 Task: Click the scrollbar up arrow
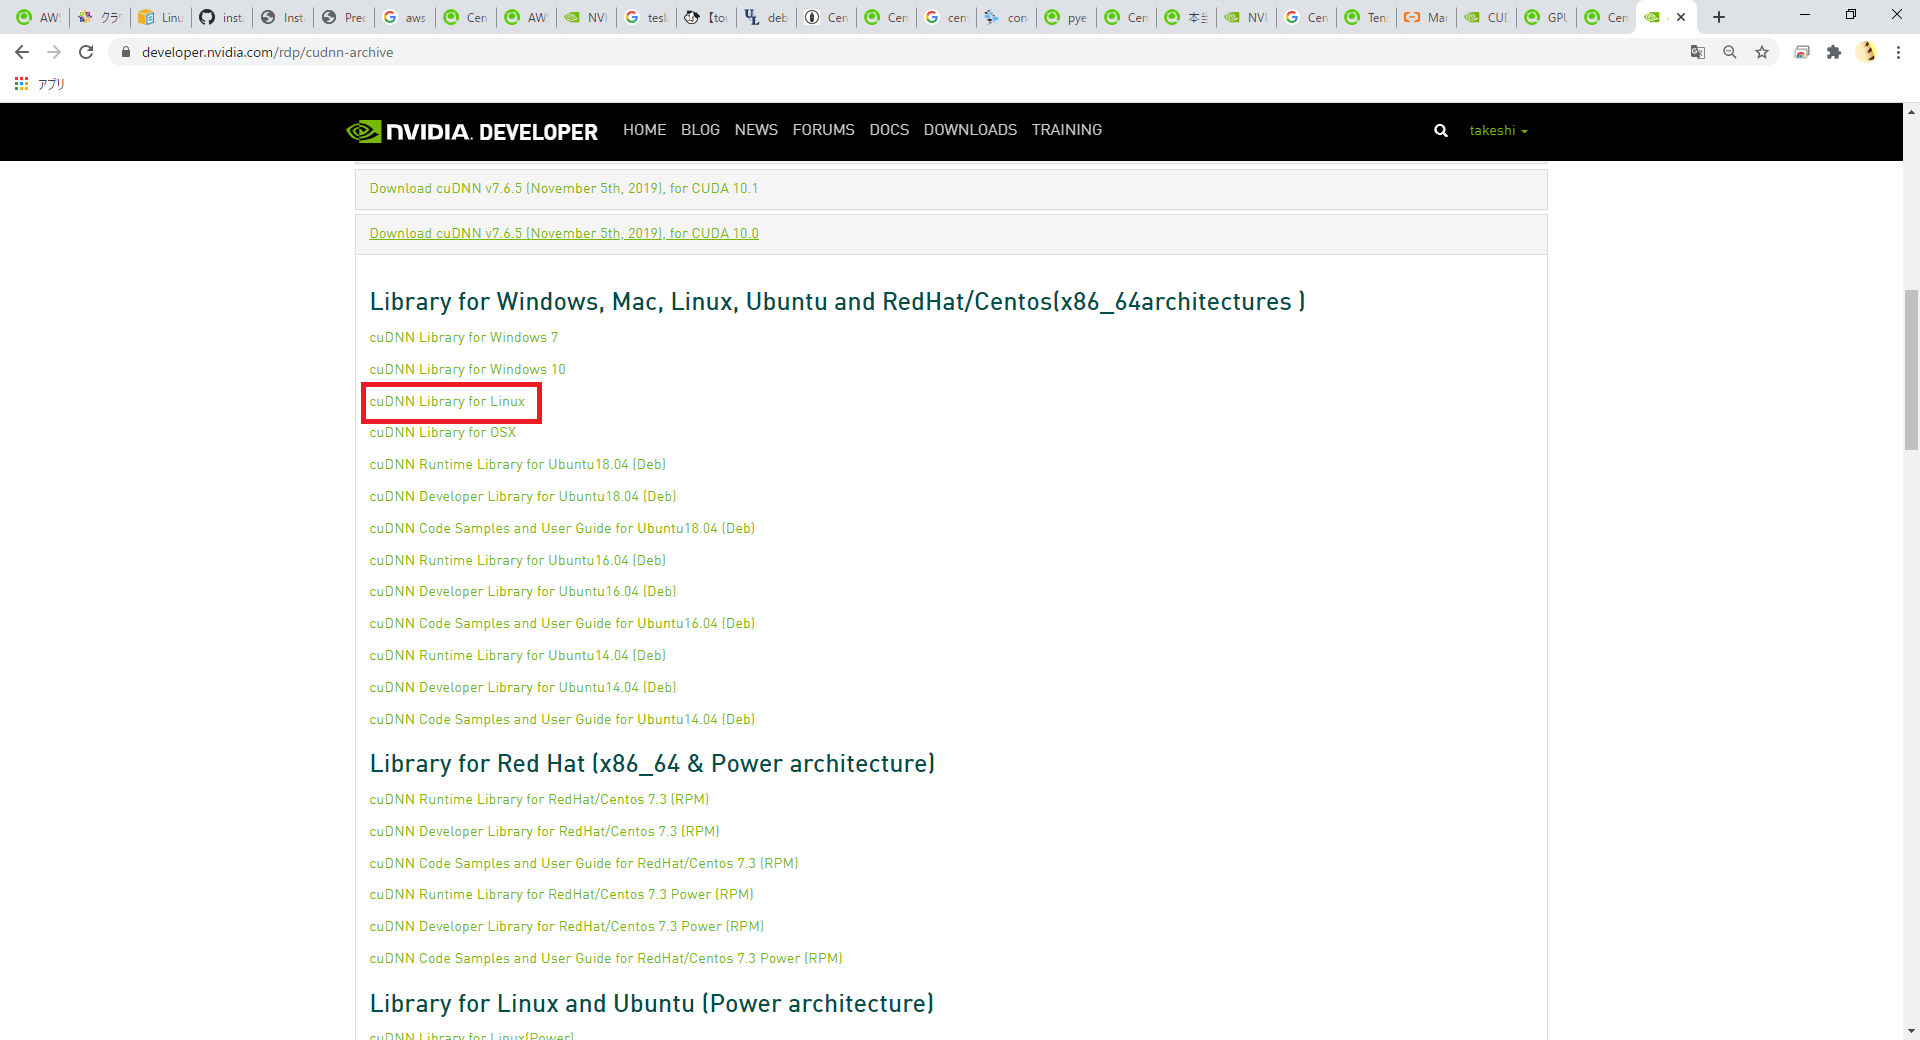(1911, 111)
